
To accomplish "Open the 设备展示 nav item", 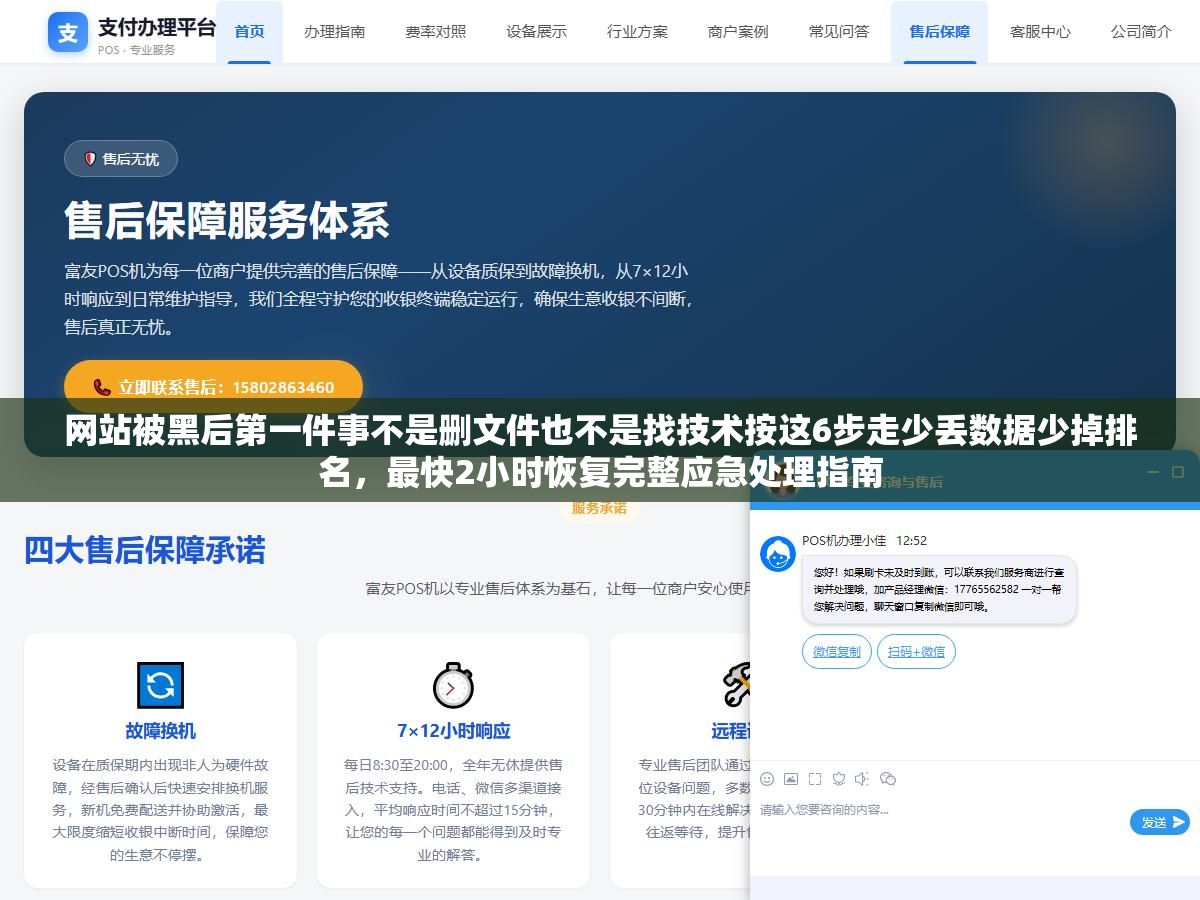I will 536,31.
